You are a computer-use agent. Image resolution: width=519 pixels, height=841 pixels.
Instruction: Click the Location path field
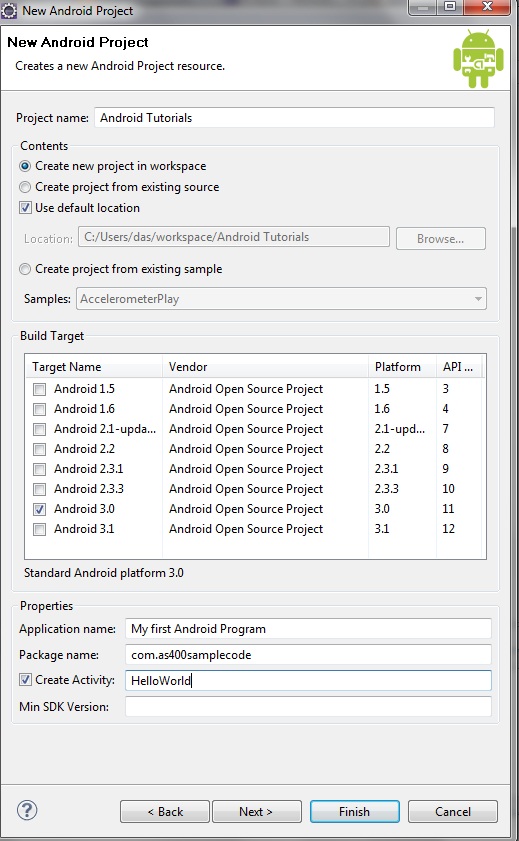[x=234, y=237]
